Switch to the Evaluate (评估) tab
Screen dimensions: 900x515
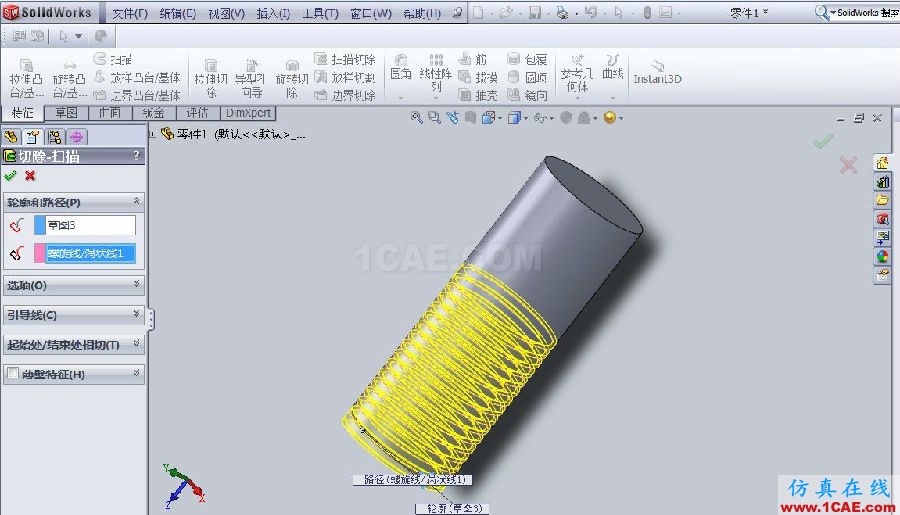tap(197, 113)
